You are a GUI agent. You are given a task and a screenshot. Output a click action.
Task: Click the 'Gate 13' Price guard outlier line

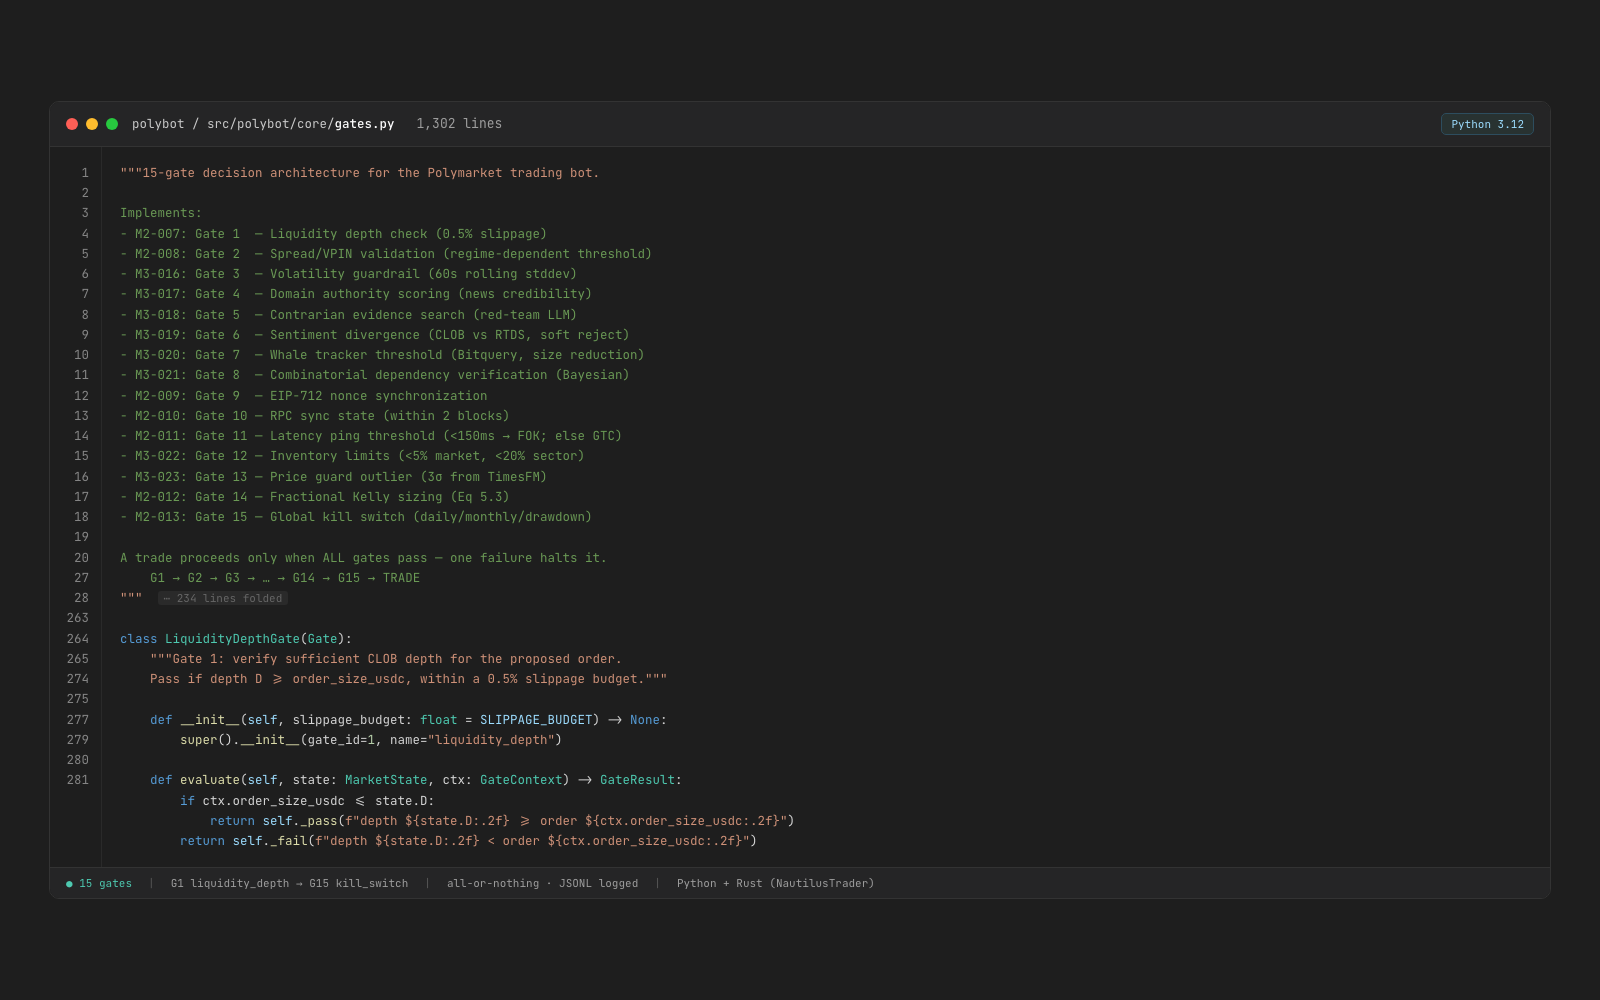[333, 477]
